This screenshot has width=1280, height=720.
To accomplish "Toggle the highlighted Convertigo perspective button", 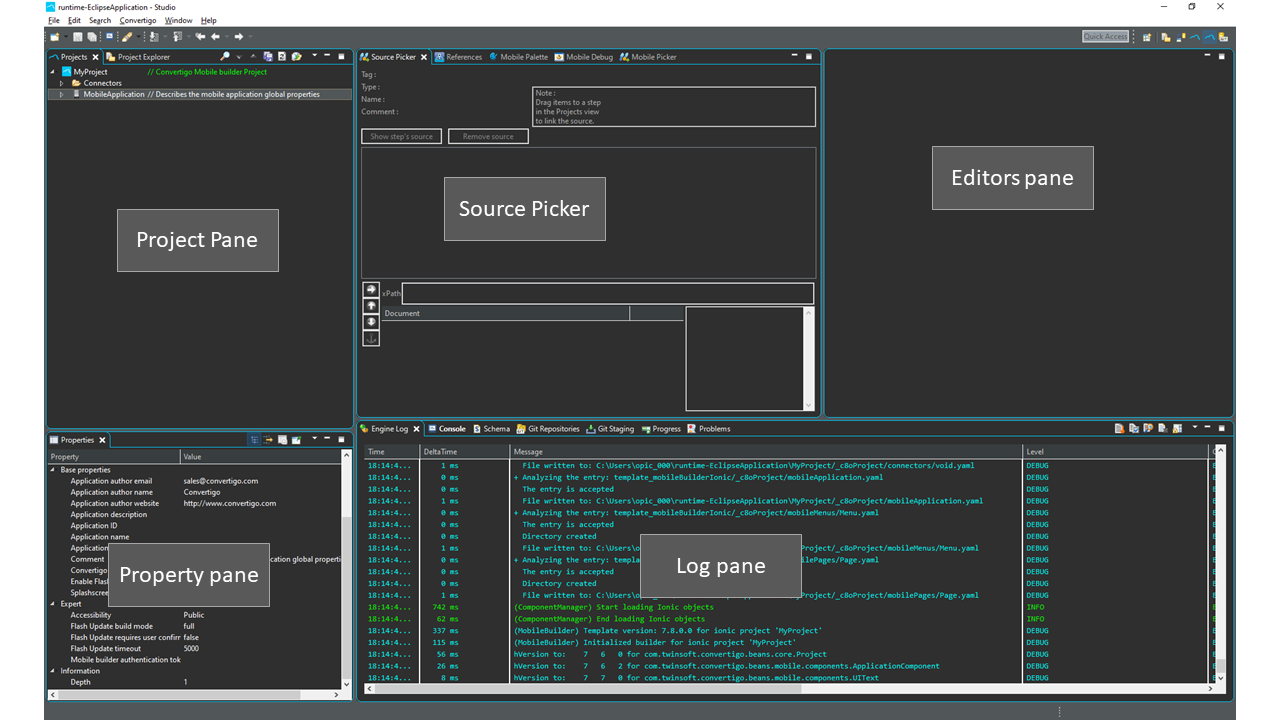I will (x=1209, y=37).
